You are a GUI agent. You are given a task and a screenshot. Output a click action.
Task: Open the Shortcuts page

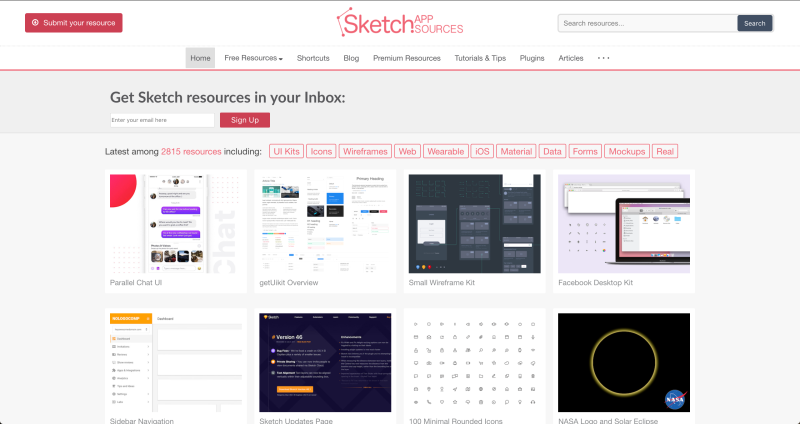tap(313, 58)
